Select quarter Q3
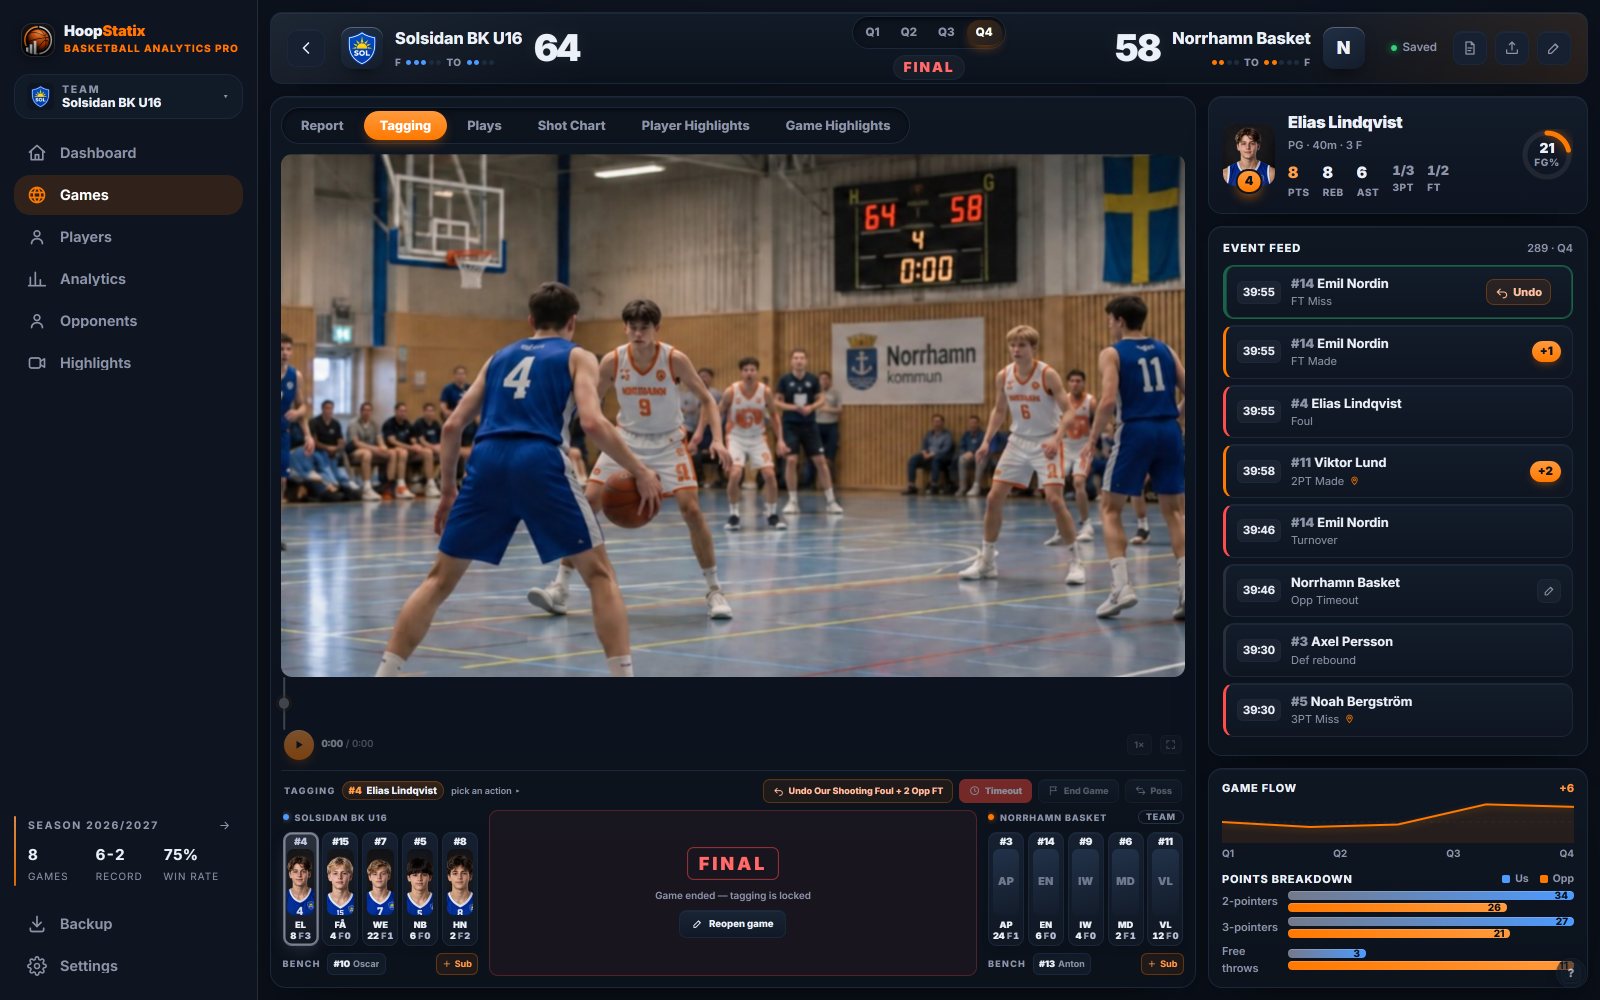This screenshot has height=1000, width=1600. [x=946, y=32]
